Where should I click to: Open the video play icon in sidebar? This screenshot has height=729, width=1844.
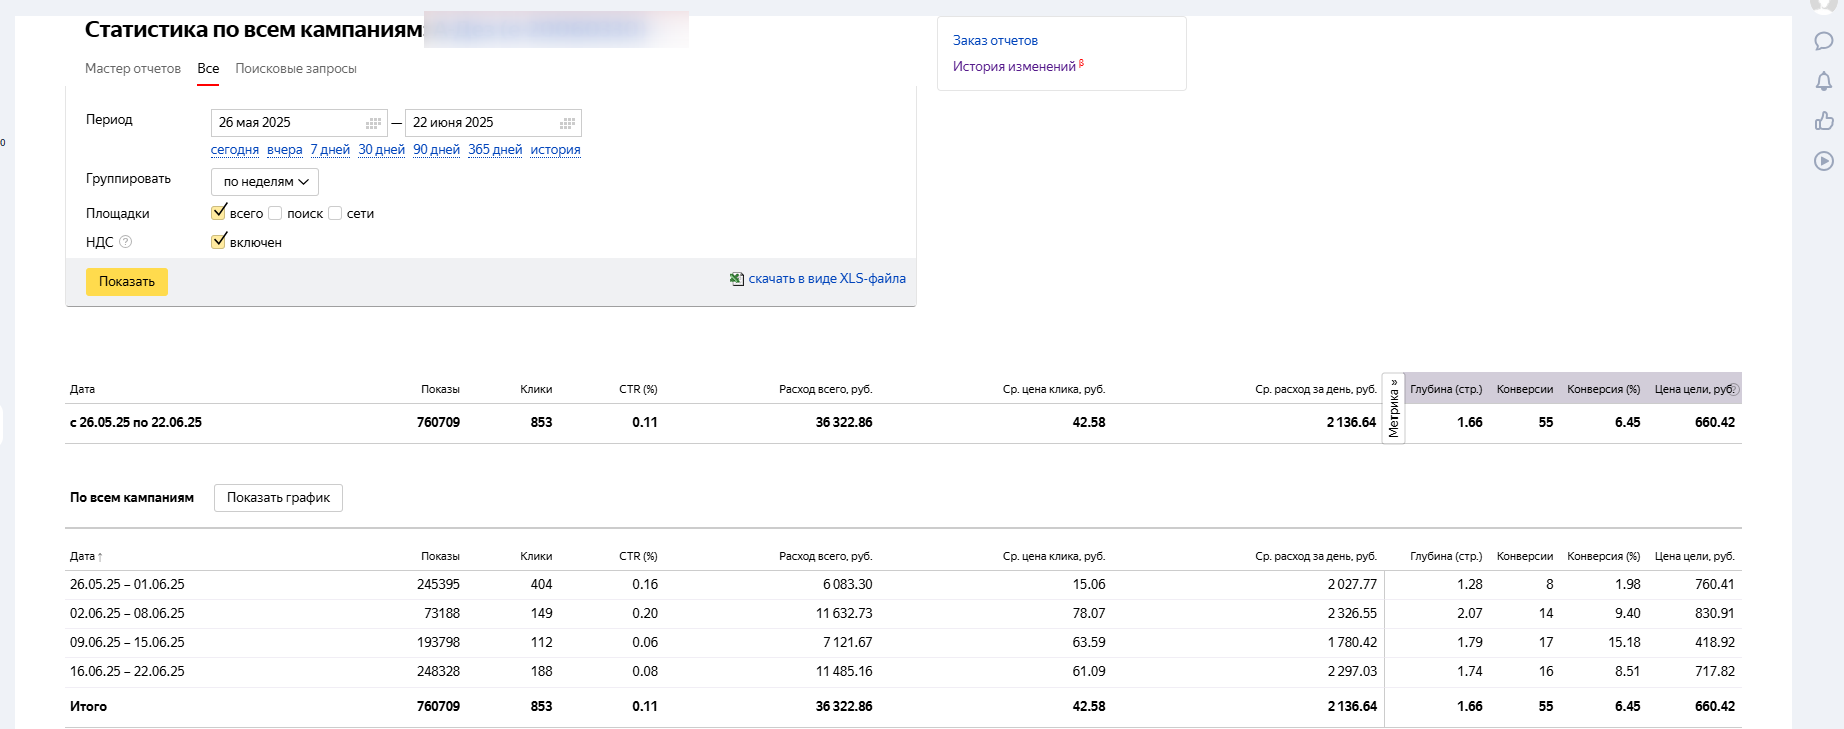(1824, 161)
